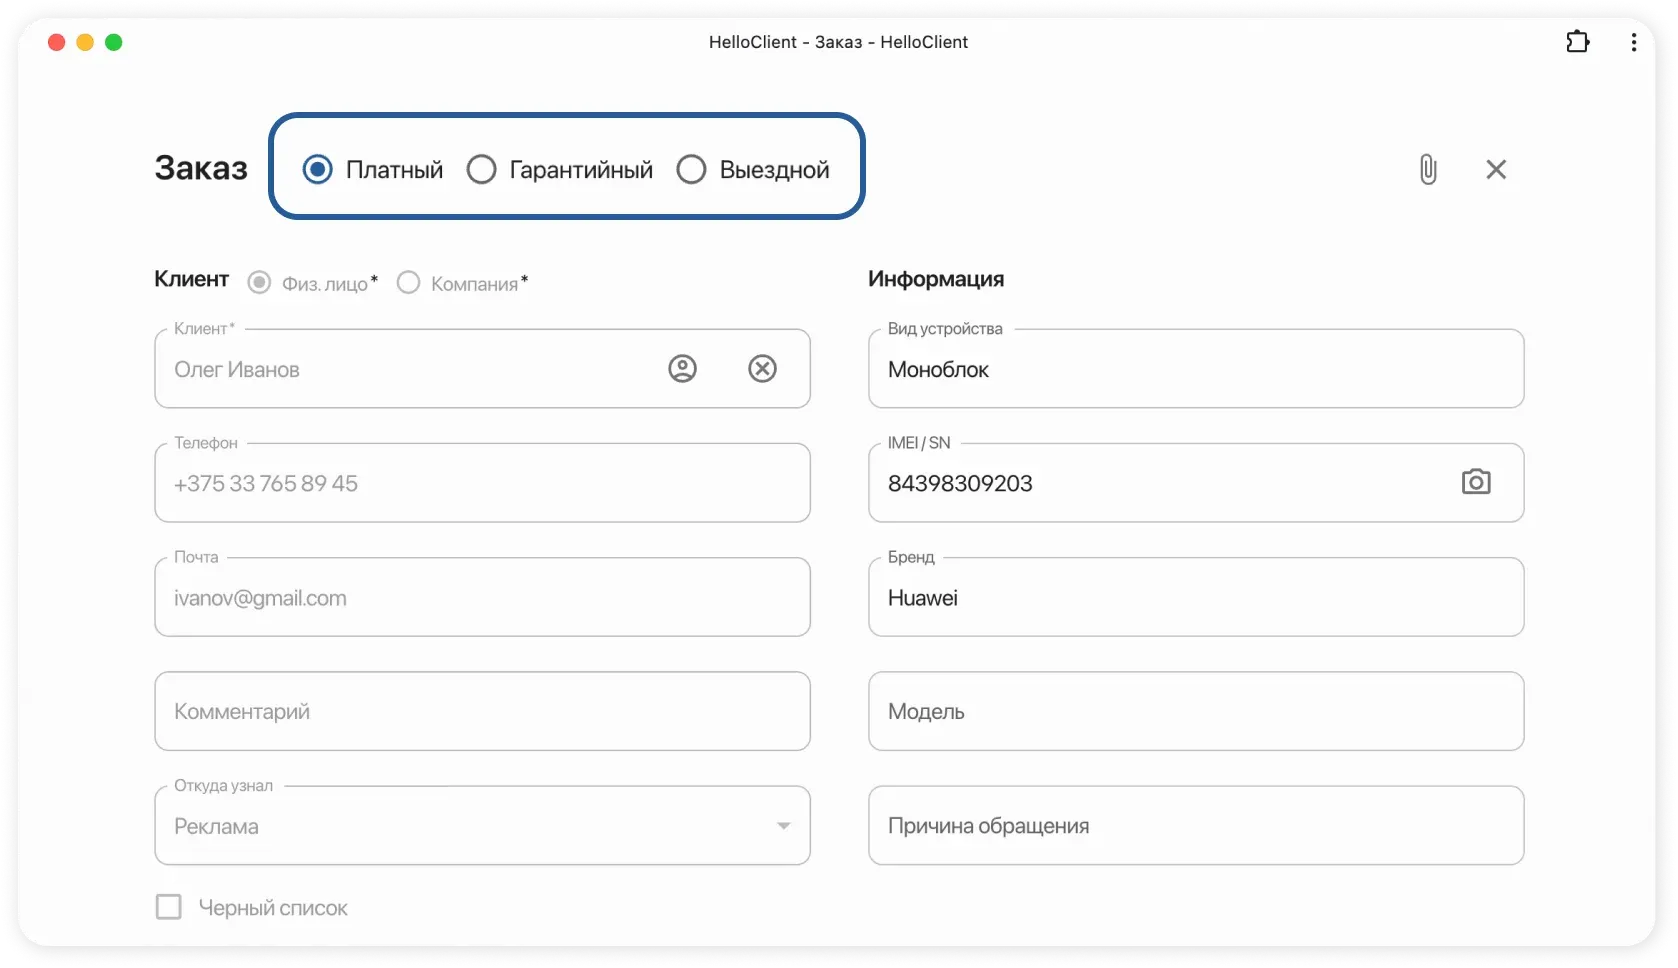The image size is (1678, 968).
Task: Close the order form with X icon
Action: click(1496, 169)
